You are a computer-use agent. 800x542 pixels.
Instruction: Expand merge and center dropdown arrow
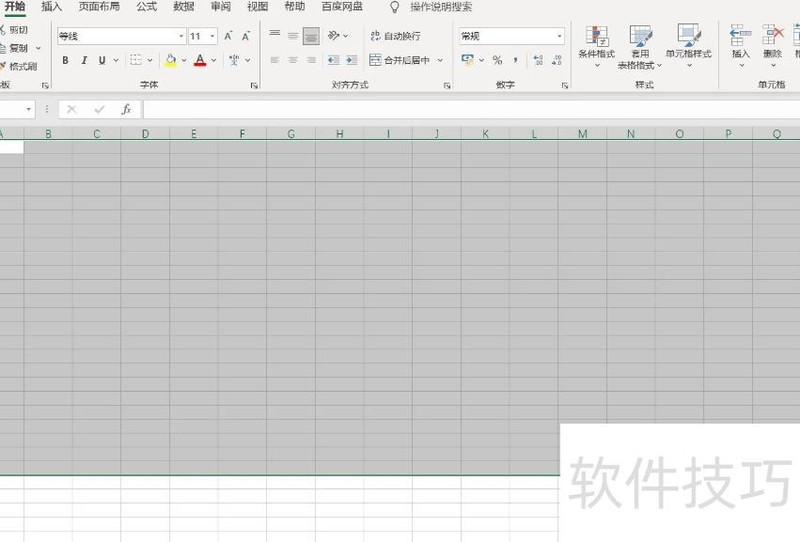coord(440,60)
